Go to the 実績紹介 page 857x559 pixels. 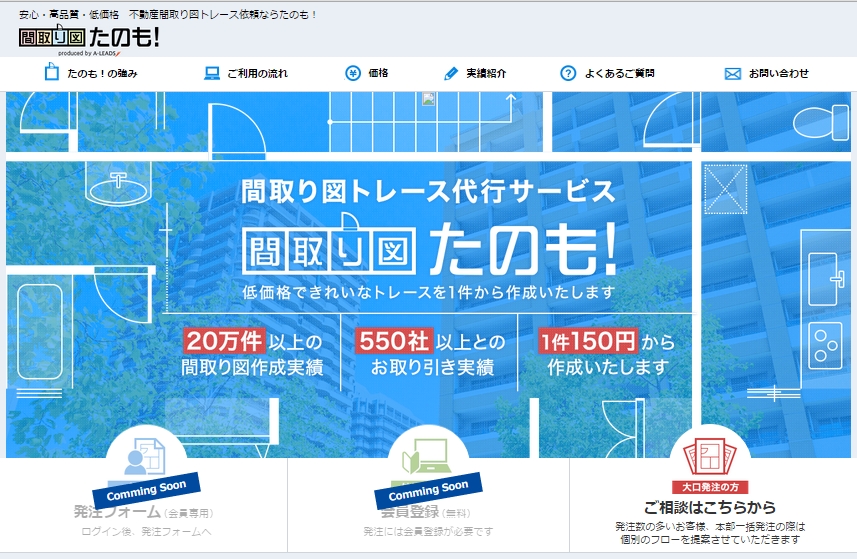(486, 73)
